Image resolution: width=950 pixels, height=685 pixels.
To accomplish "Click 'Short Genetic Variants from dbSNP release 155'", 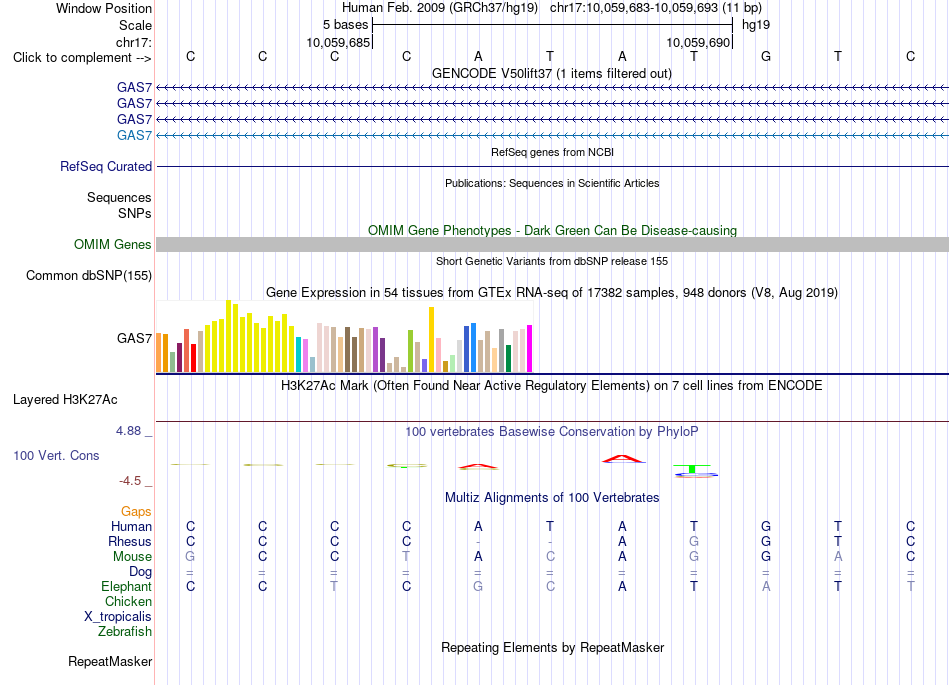I will pos(552,262).
